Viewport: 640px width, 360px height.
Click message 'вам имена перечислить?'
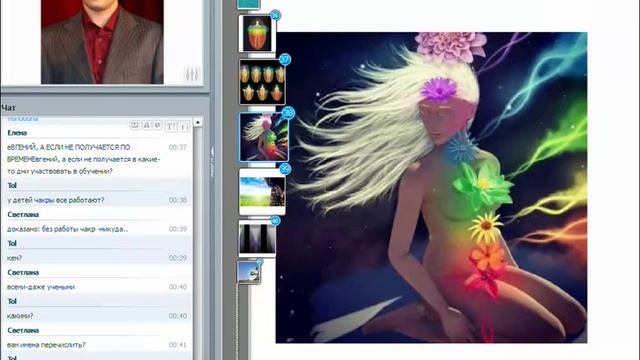pos(46,345)
